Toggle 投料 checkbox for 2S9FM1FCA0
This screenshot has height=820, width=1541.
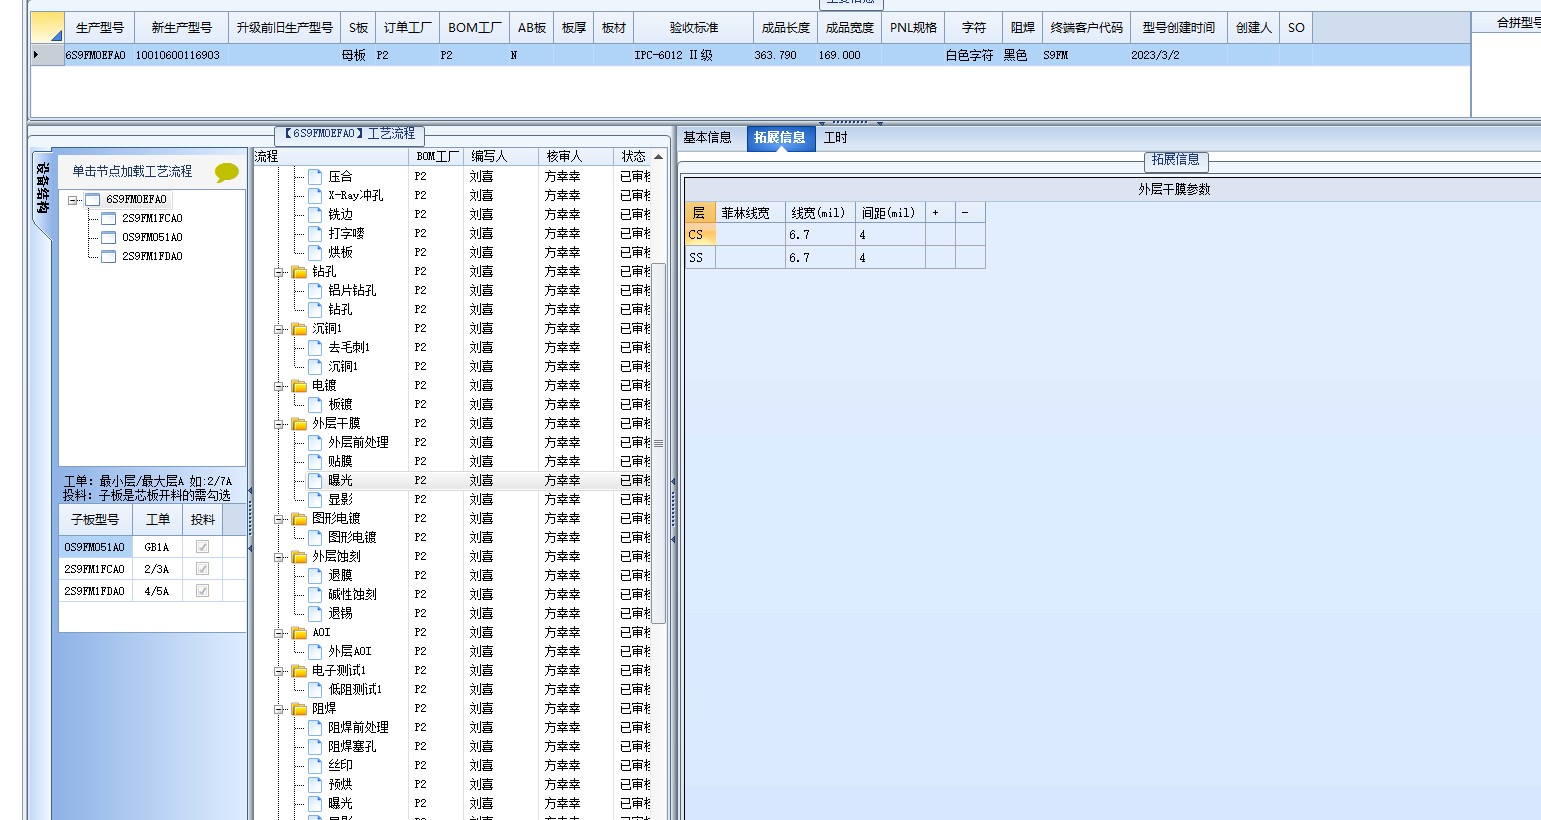click(203, 569)
